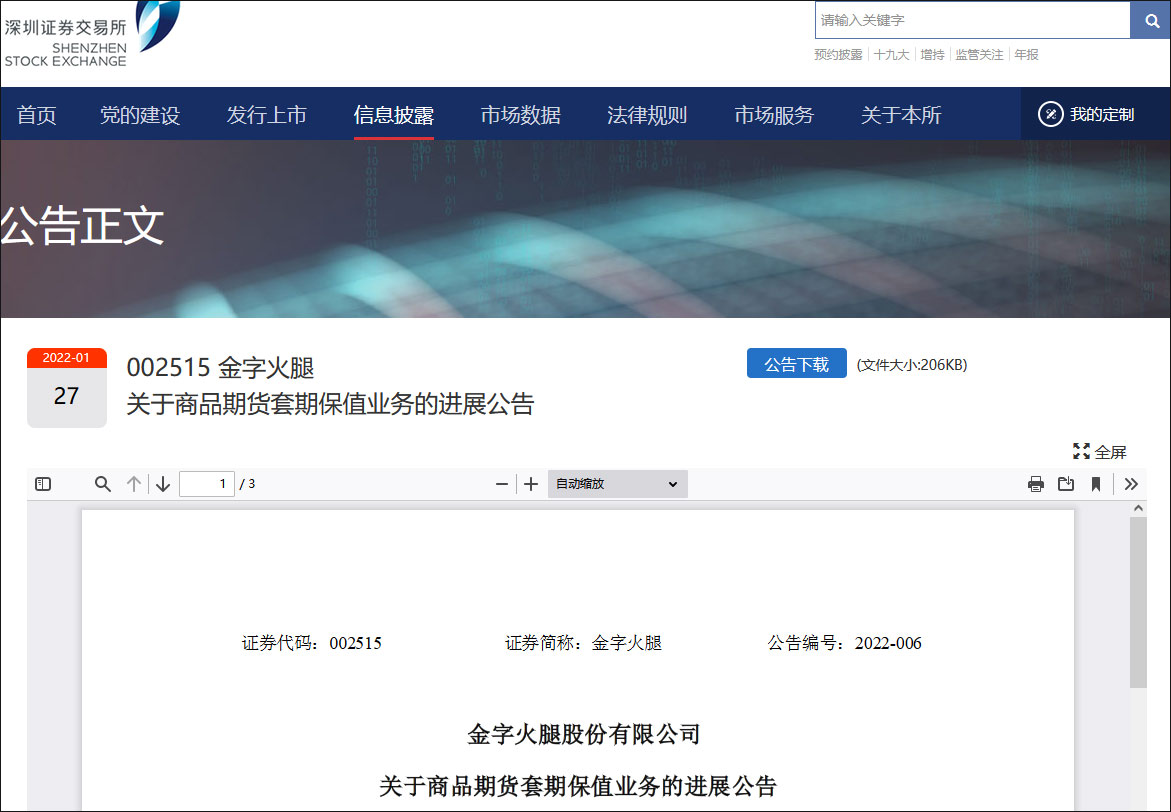Open the Shenzhen Stock Exchange logo

[91, 34]
